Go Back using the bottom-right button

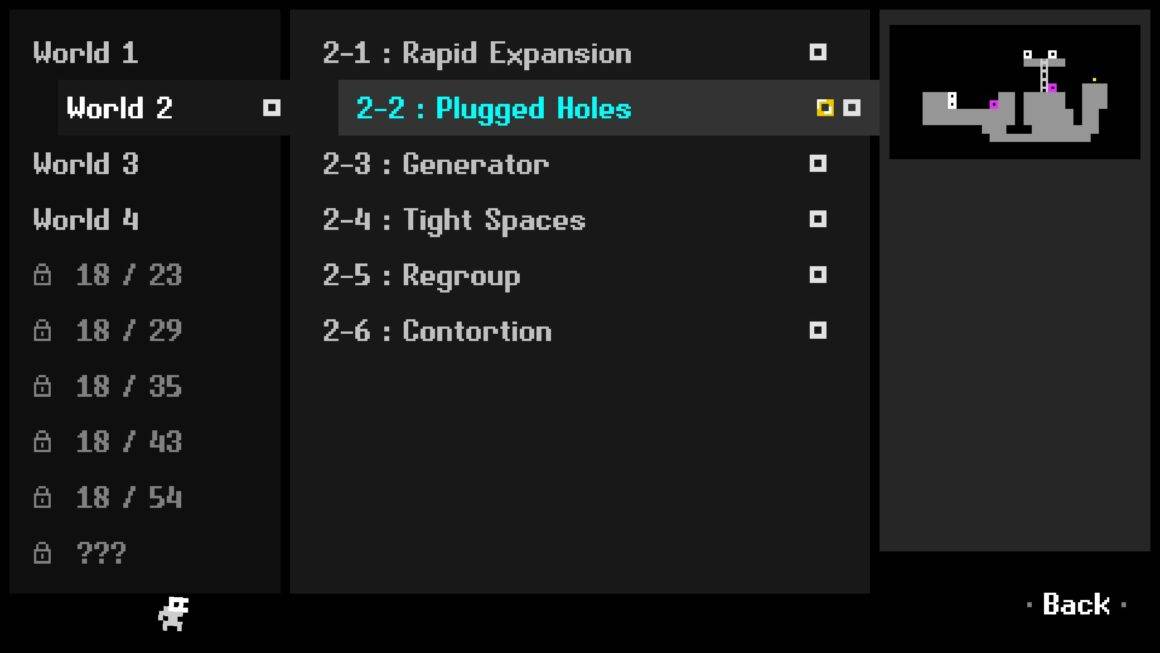click(1076, 605)
